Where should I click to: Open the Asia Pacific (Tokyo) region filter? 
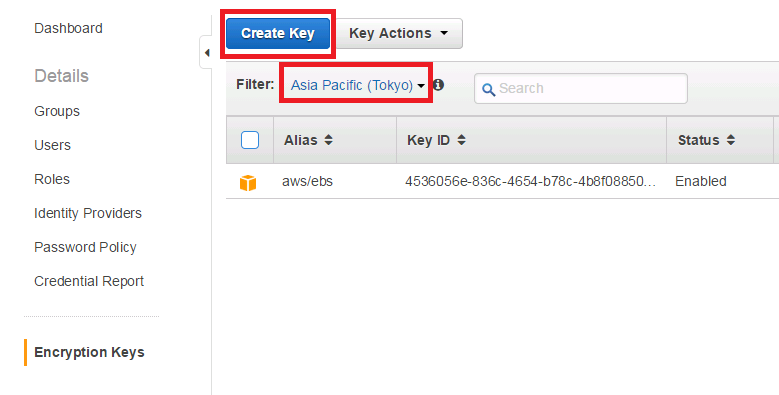[x=358, y=85]
